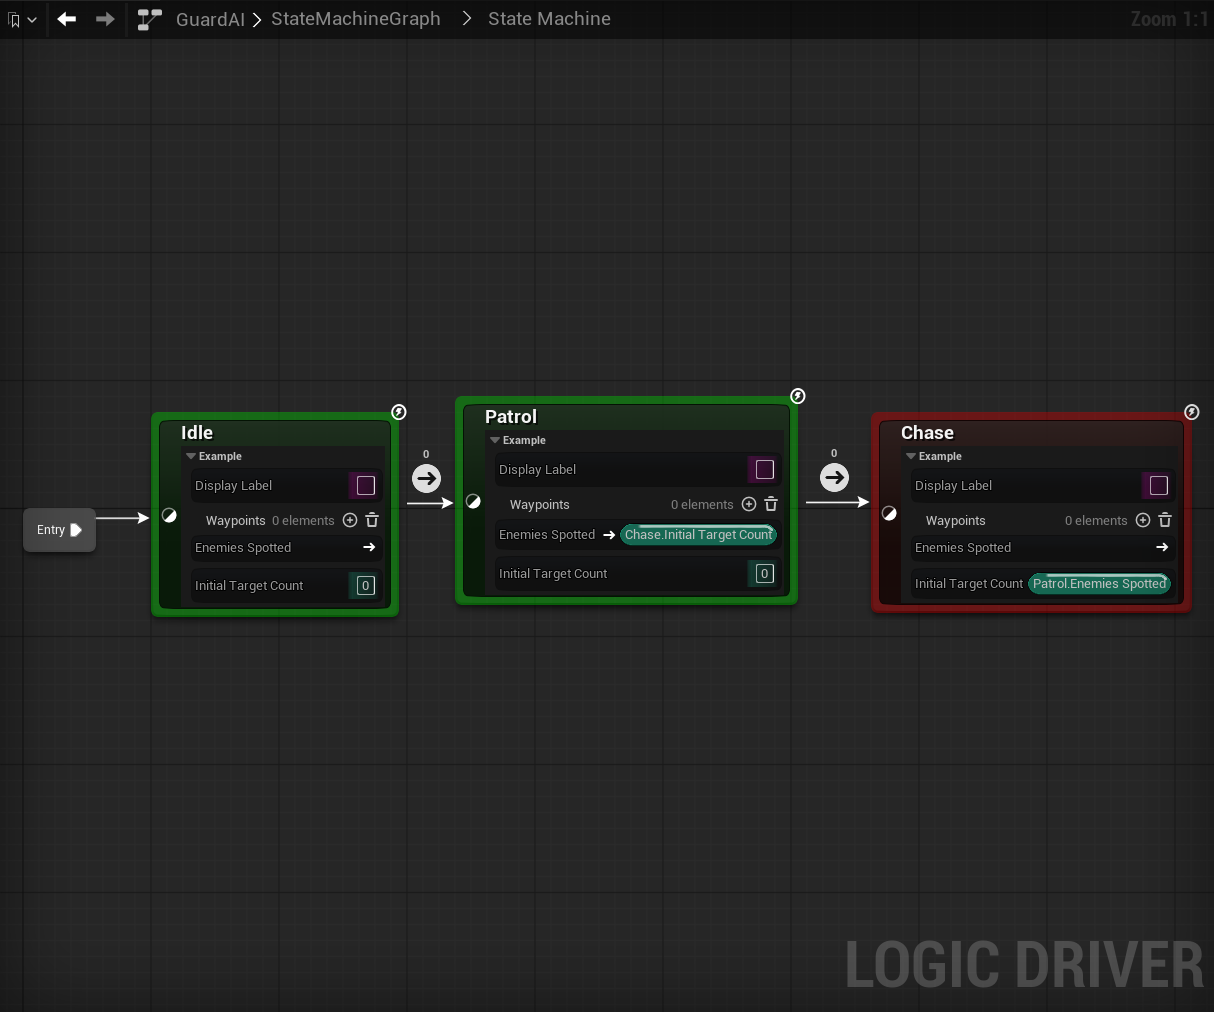Click the lightning badge on Patrol node
Screen dimensions: 1214x1012
[798, 396]
